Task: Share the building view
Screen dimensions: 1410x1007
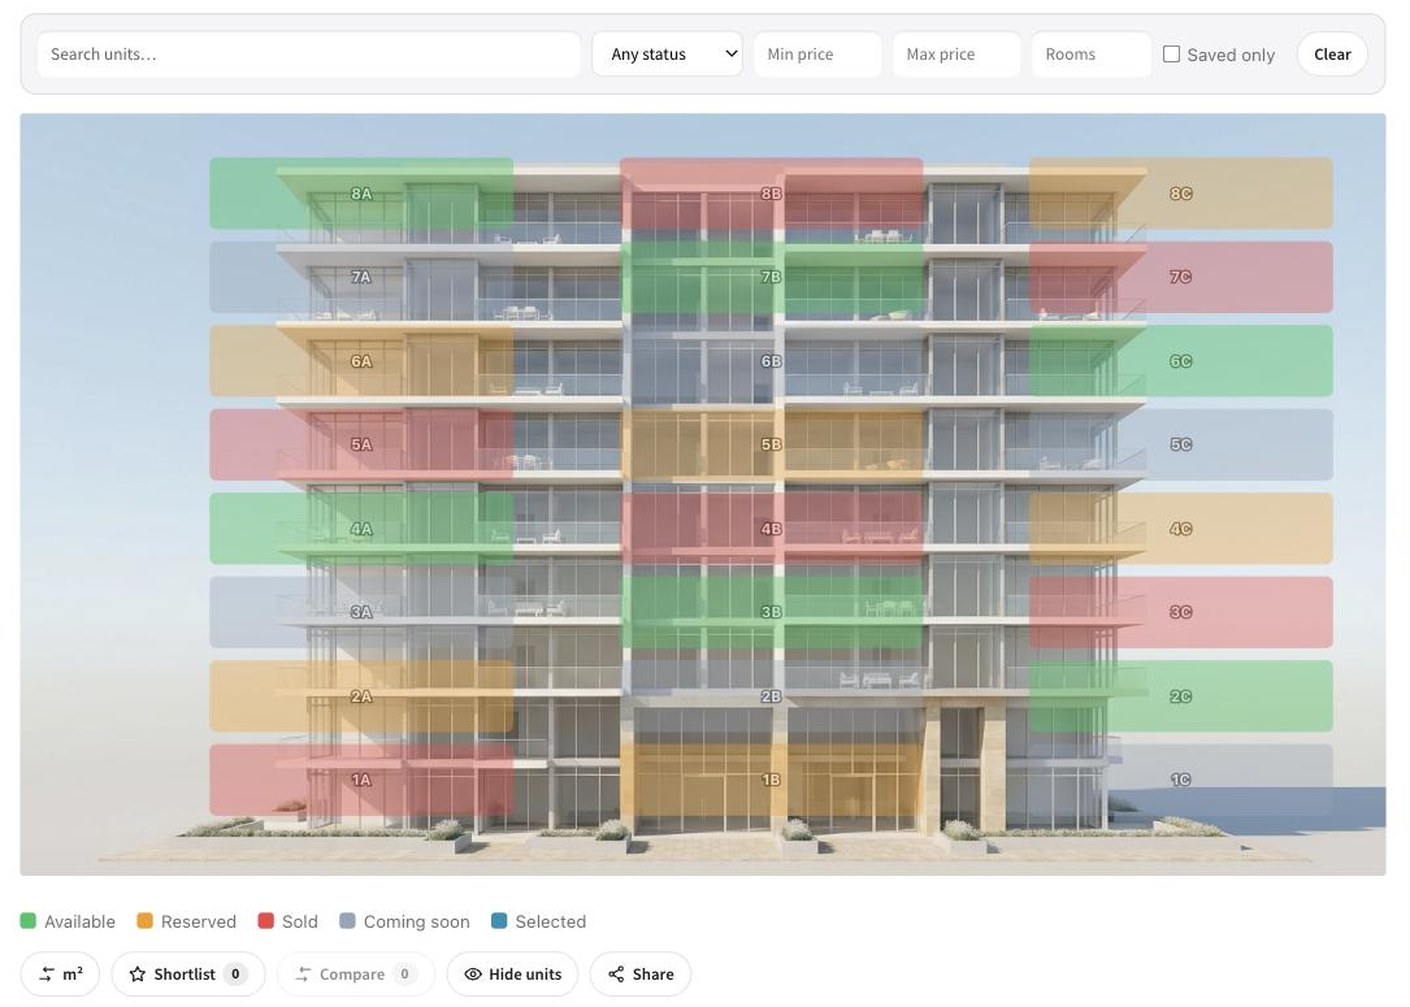Action: pos(640,974)
